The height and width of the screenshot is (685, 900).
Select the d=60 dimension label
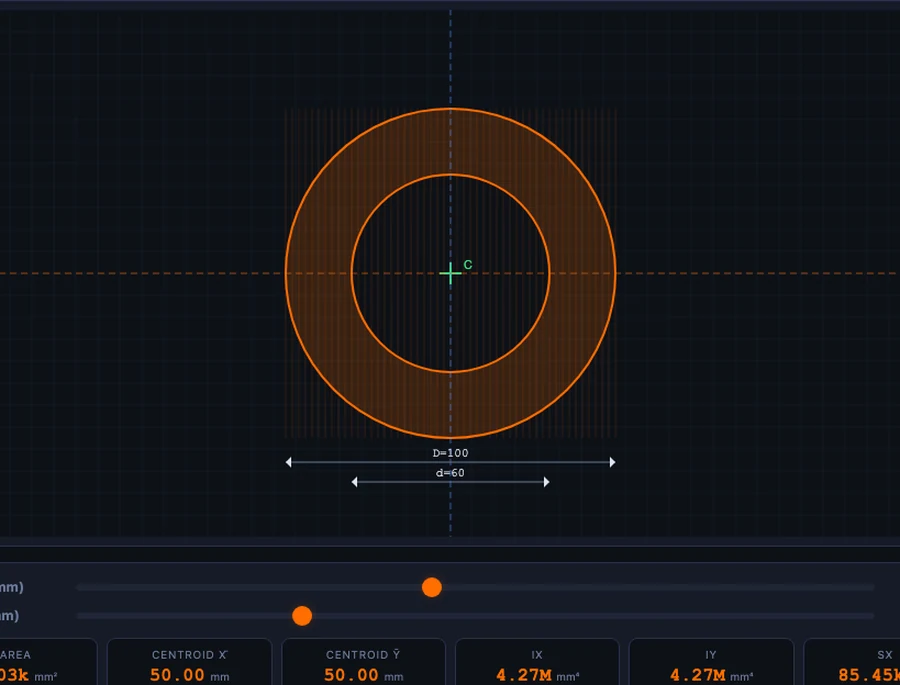coord(451,473)
